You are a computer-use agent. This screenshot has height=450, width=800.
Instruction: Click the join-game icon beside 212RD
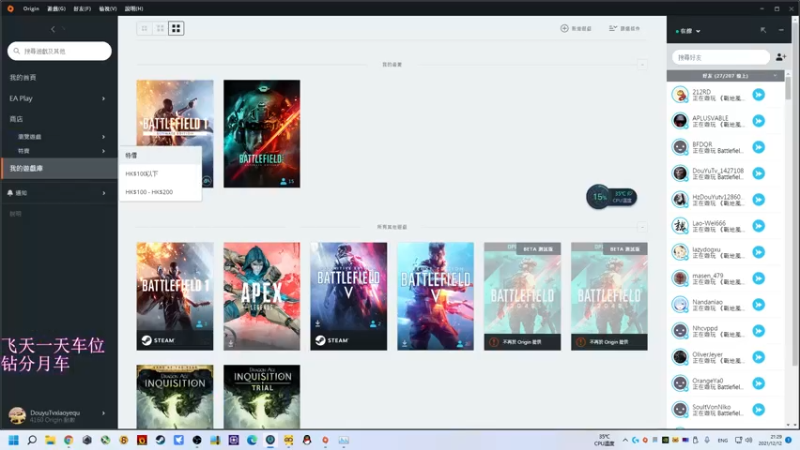pos(759,94)
